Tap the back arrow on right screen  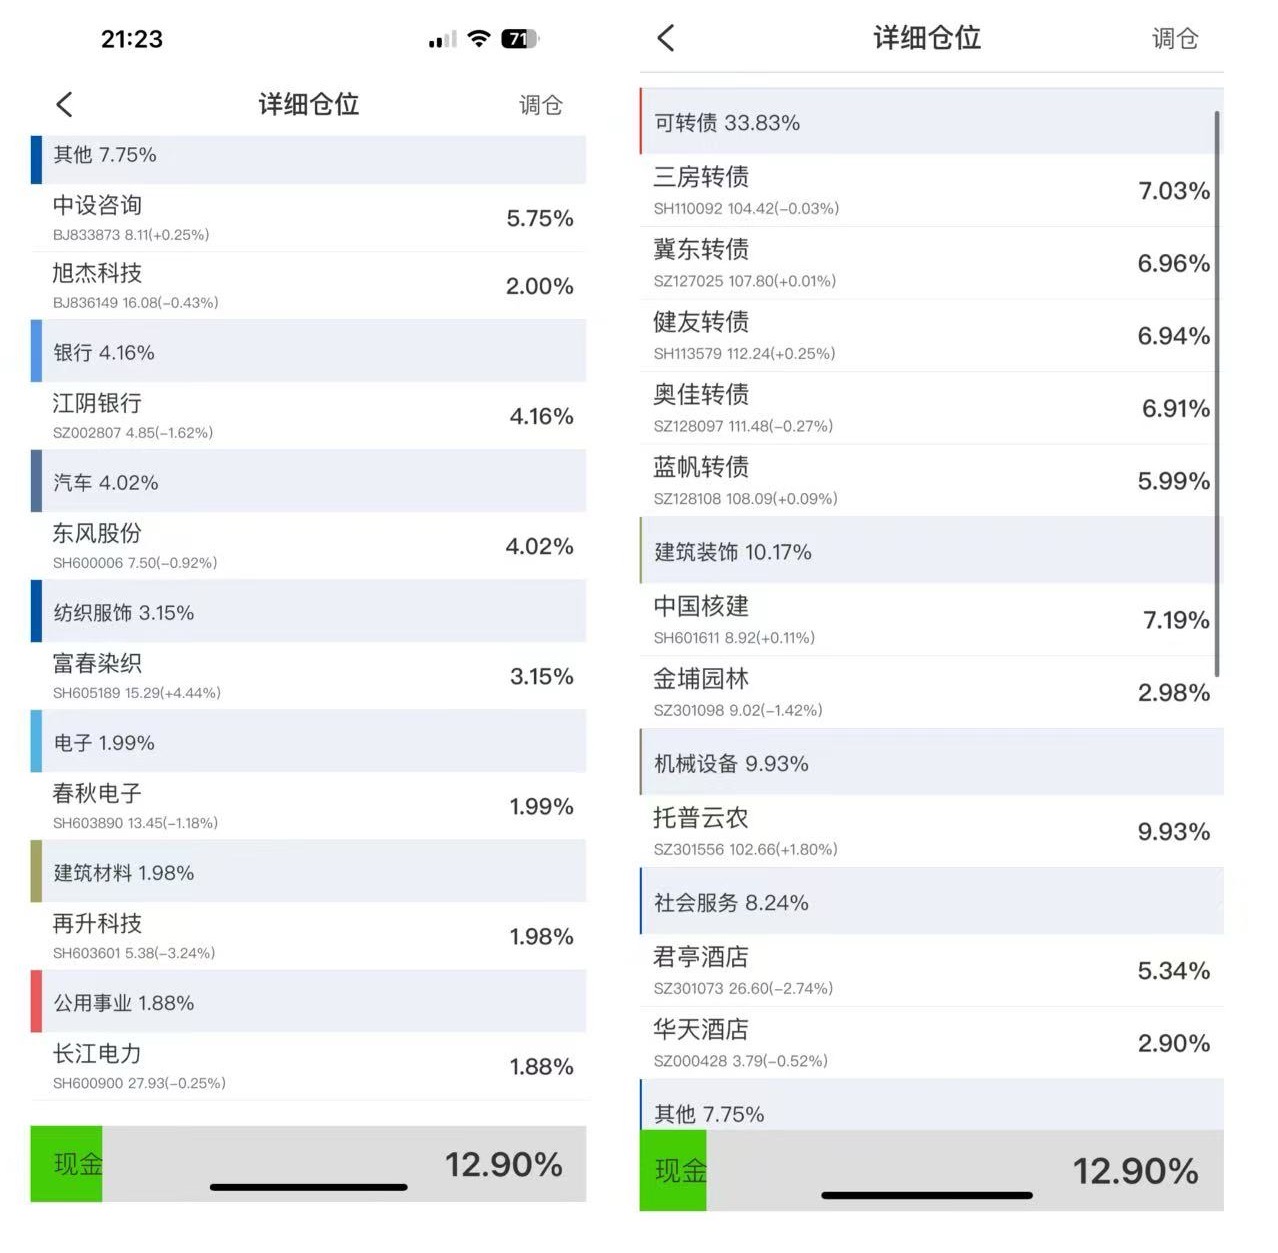click(666, 39)
